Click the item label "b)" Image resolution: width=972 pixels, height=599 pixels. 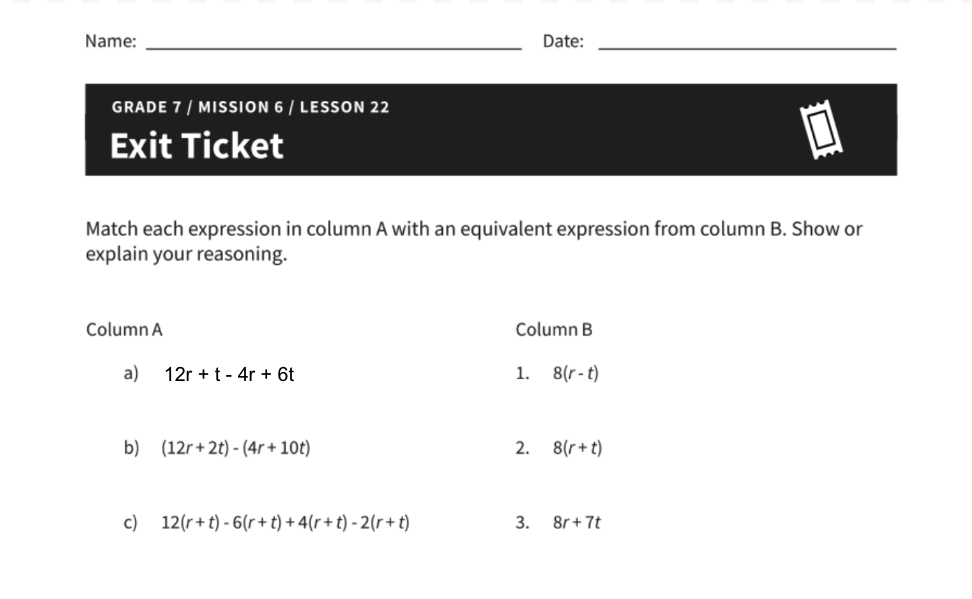coord(131,448)
